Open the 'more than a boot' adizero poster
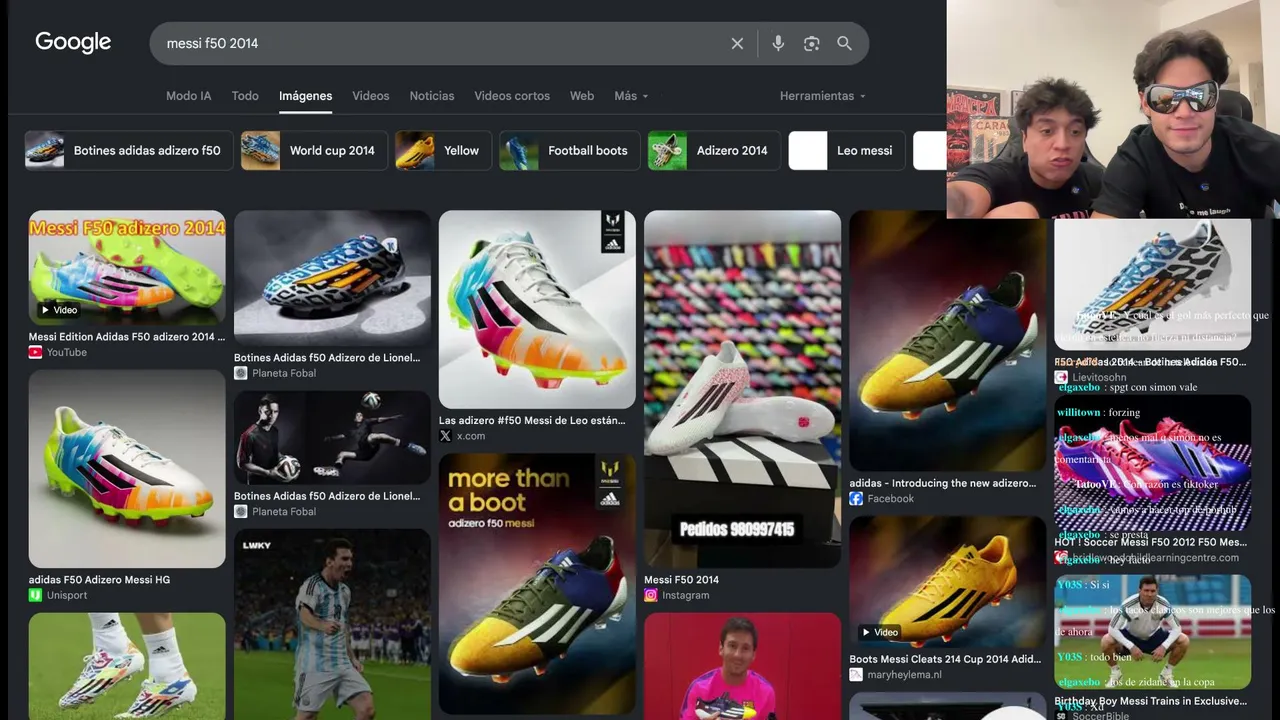This screenshot has width=1280, height=720. (x=537, y=584)
